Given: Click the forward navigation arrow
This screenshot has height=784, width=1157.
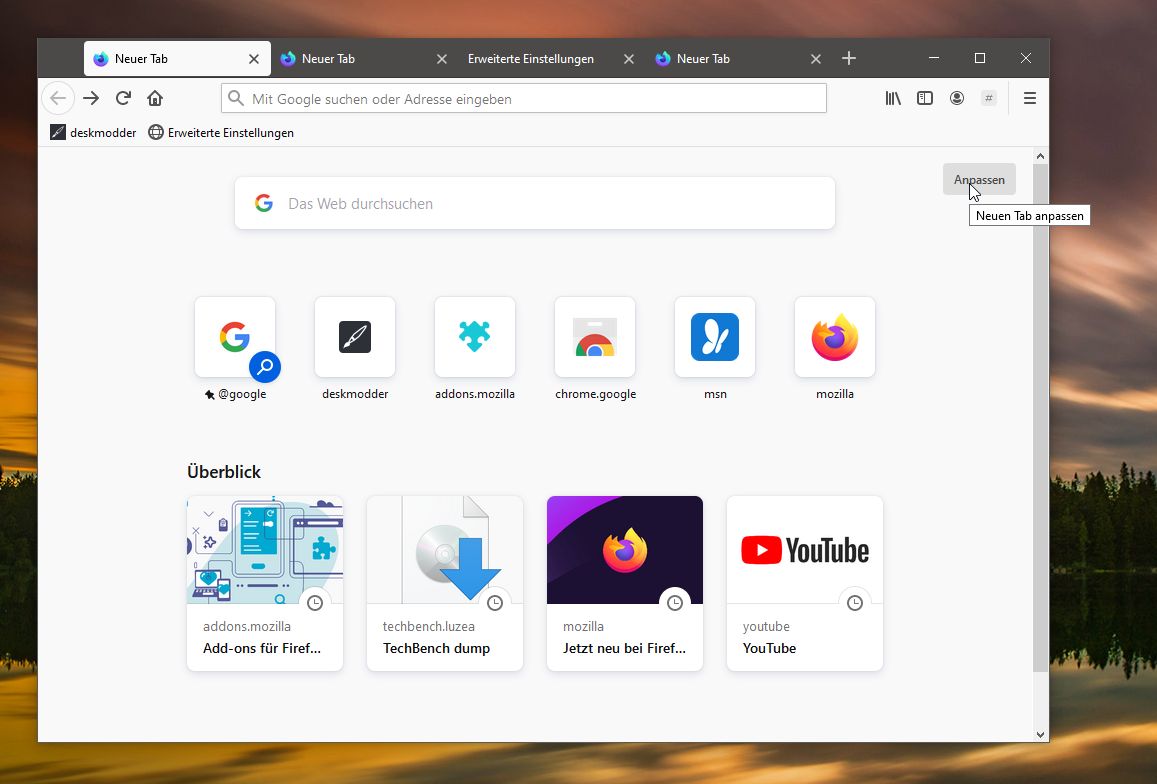Looking at the screenshot, I should (x=91, y=98).
